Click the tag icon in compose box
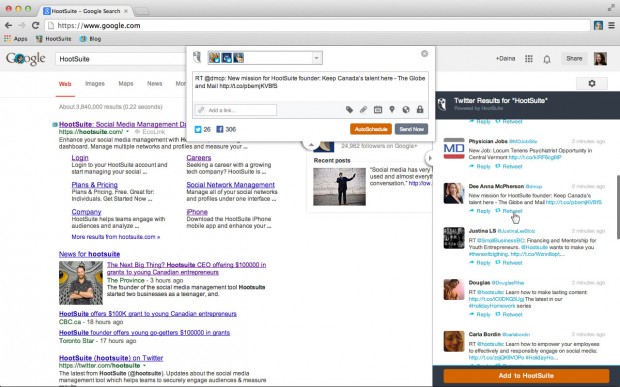Viewport: 620px width, 387px height. click(x=349, y=109)
